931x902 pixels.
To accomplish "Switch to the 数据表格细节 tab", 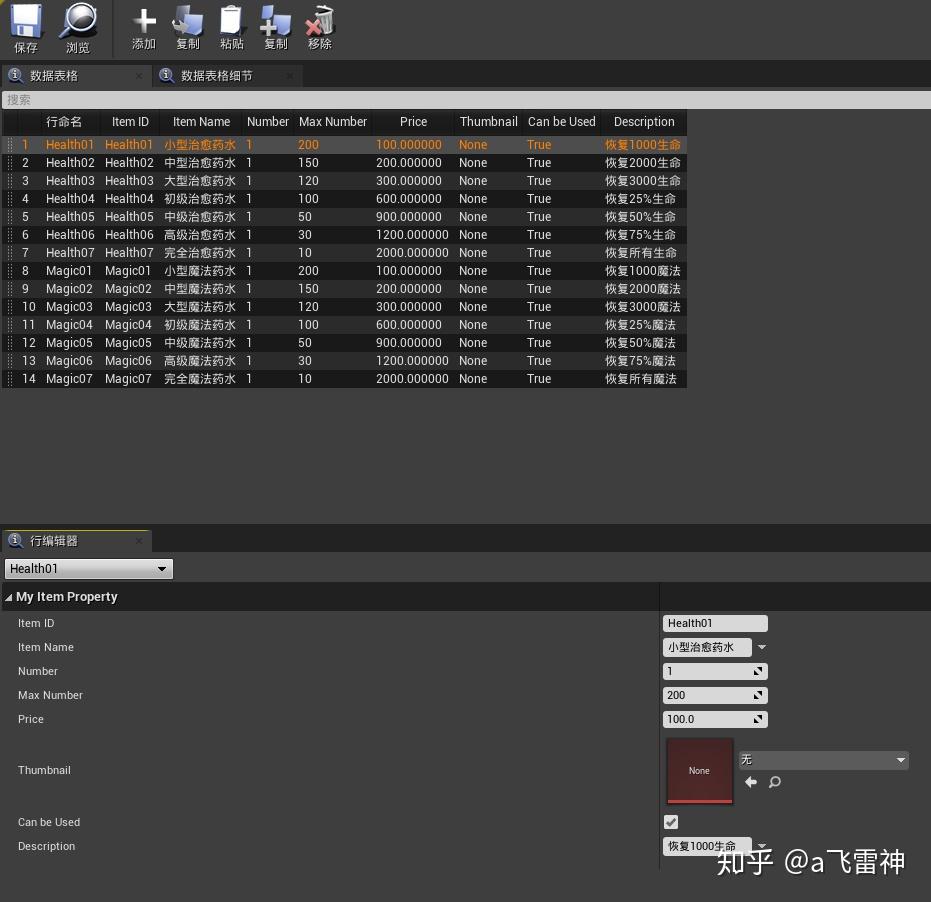I will (x=215, y=75).
